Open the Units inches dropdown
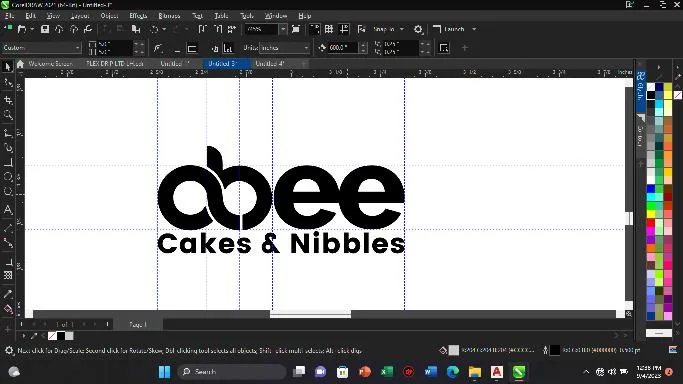Screen dimensions: 683x384 [x=284, y=47]
